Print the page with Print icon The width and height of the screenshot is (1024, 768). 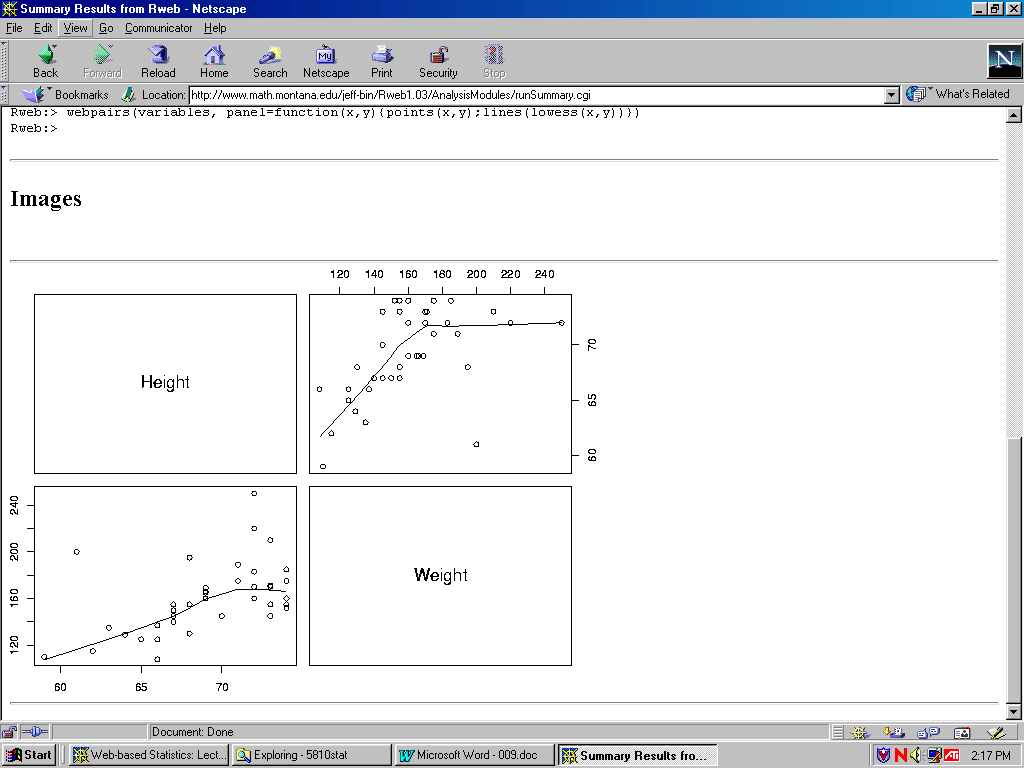(382, 61)
